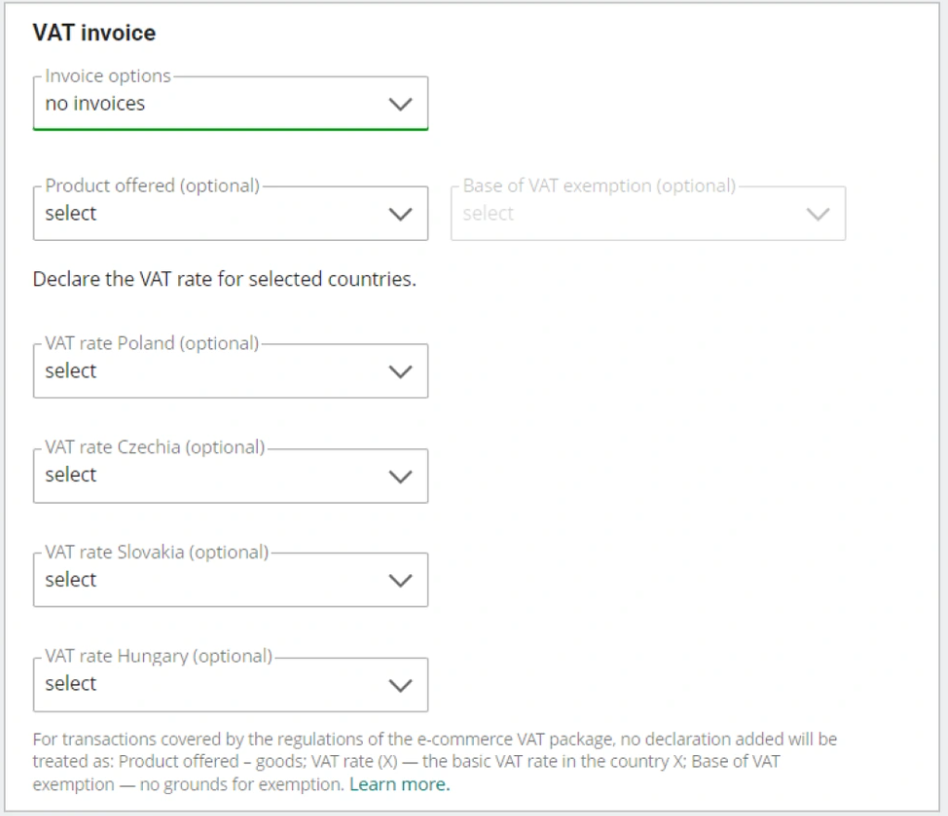Click the VAT rate Slovakia chevron arrow
Viewport: 948px width, 816px height.
400,580
